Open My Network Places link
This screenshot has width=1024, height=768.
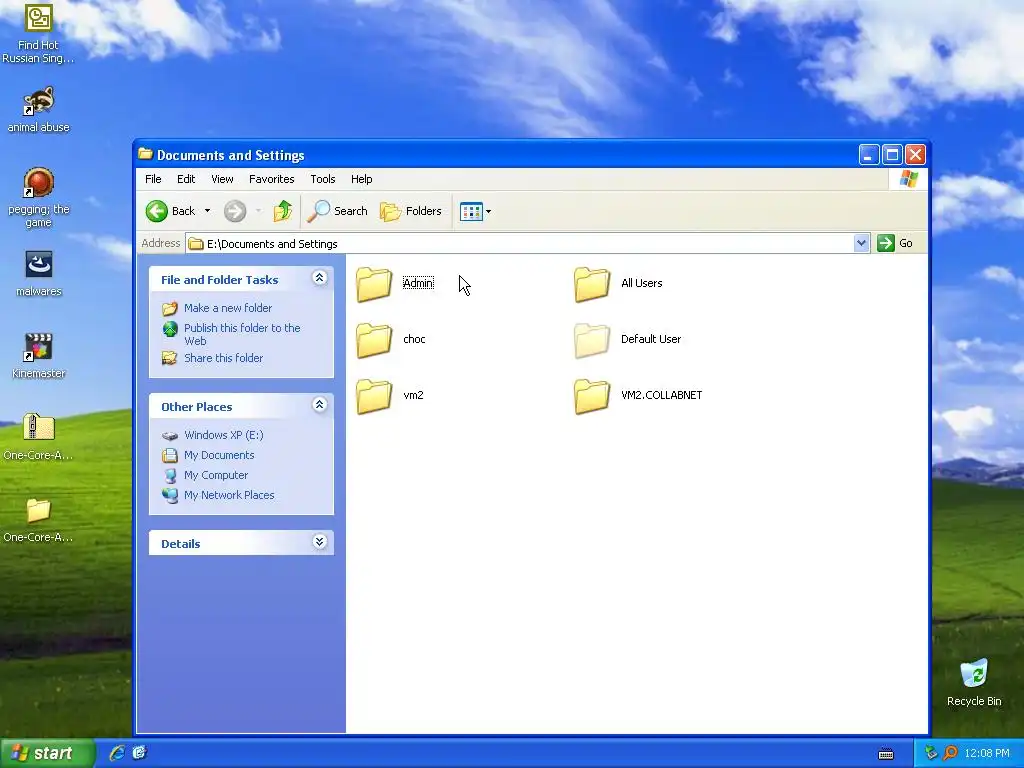(229, 495)
